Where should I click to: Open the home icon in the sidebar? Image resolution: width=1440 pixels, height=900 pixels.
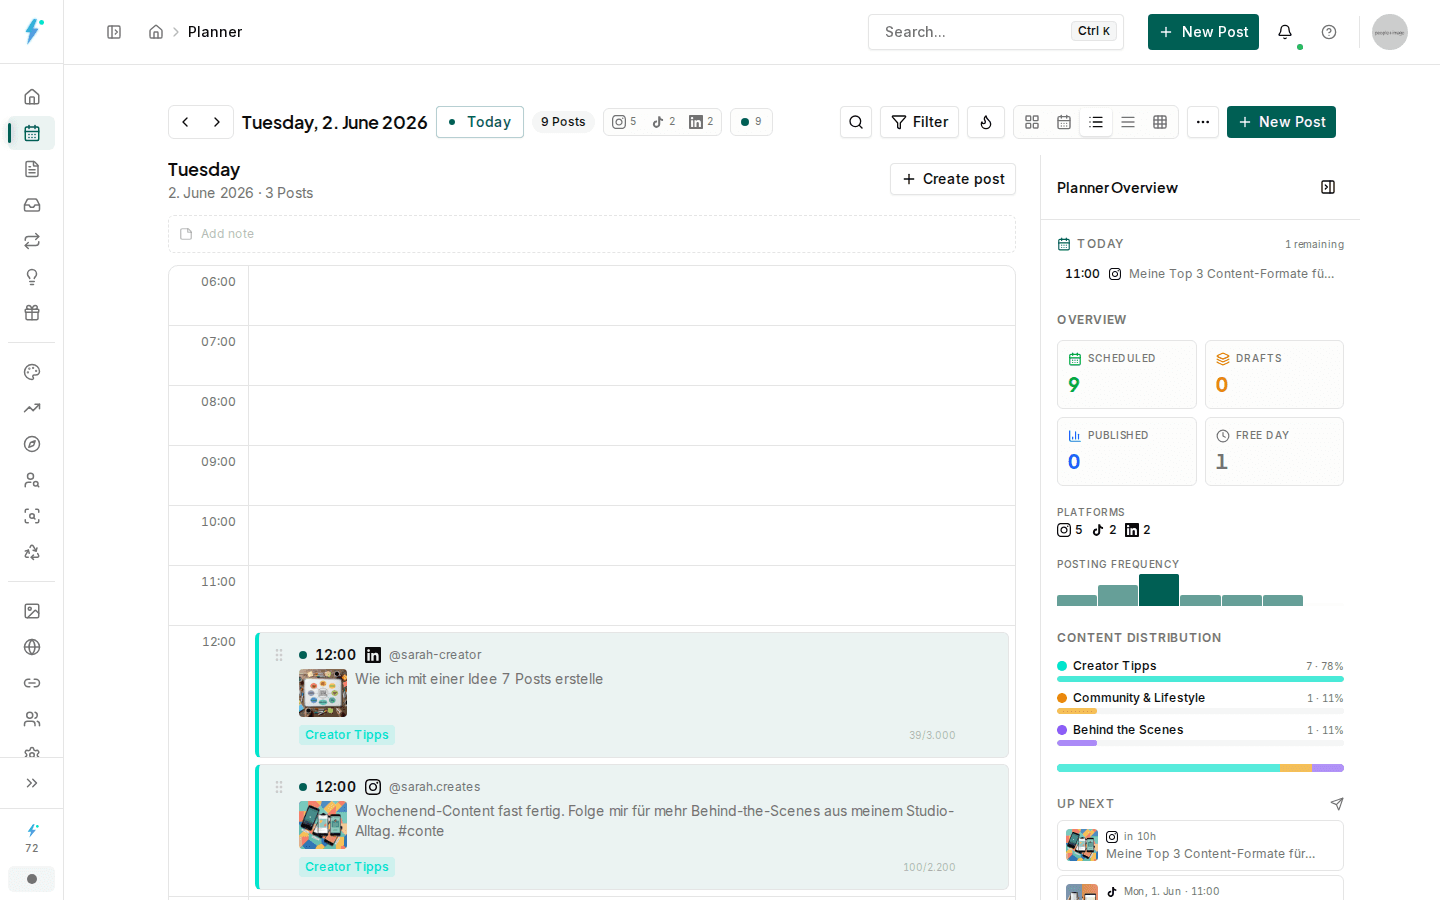[x=32, y=97]
